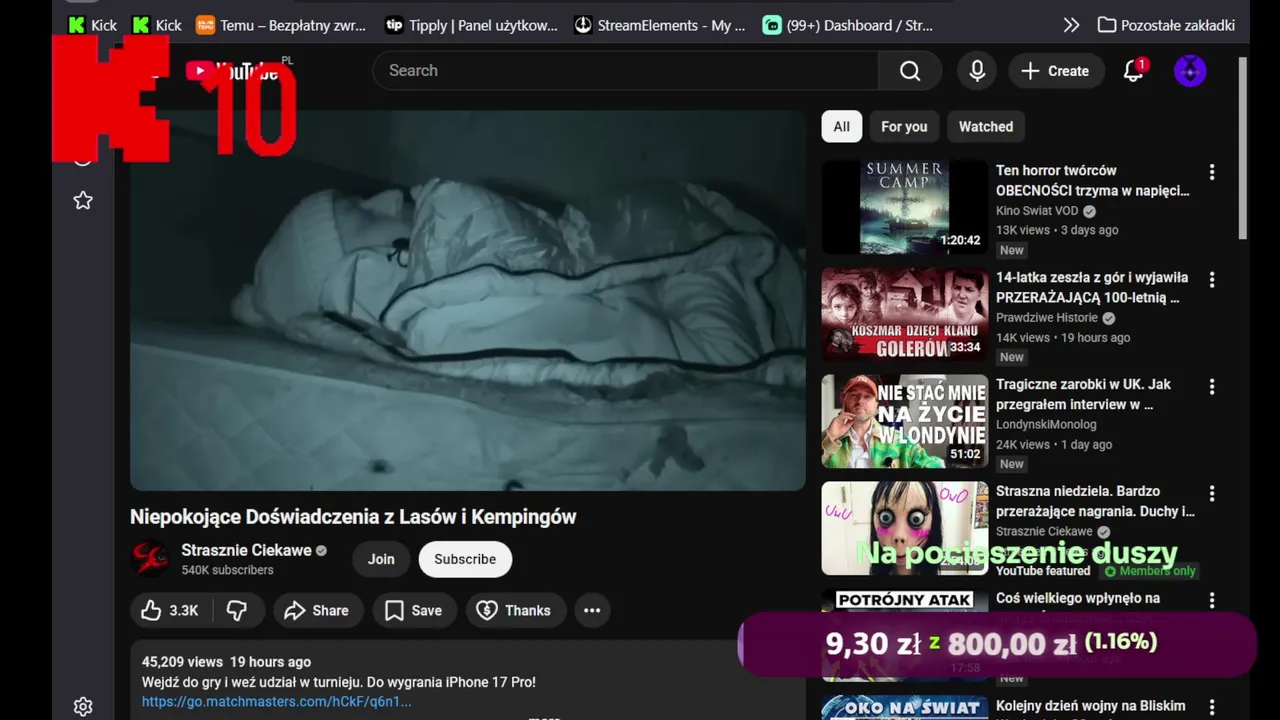Open the second Kick bookmark
The height and width of the screenshot is (720, 1280).
coord(157,25)
